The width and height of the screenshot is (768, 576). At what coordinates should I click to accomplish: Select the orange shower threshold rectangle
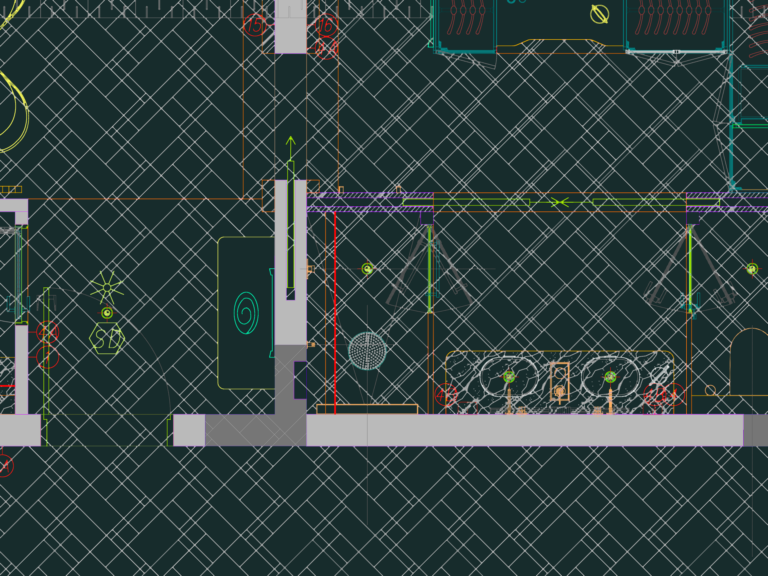(x=367, y=409)
